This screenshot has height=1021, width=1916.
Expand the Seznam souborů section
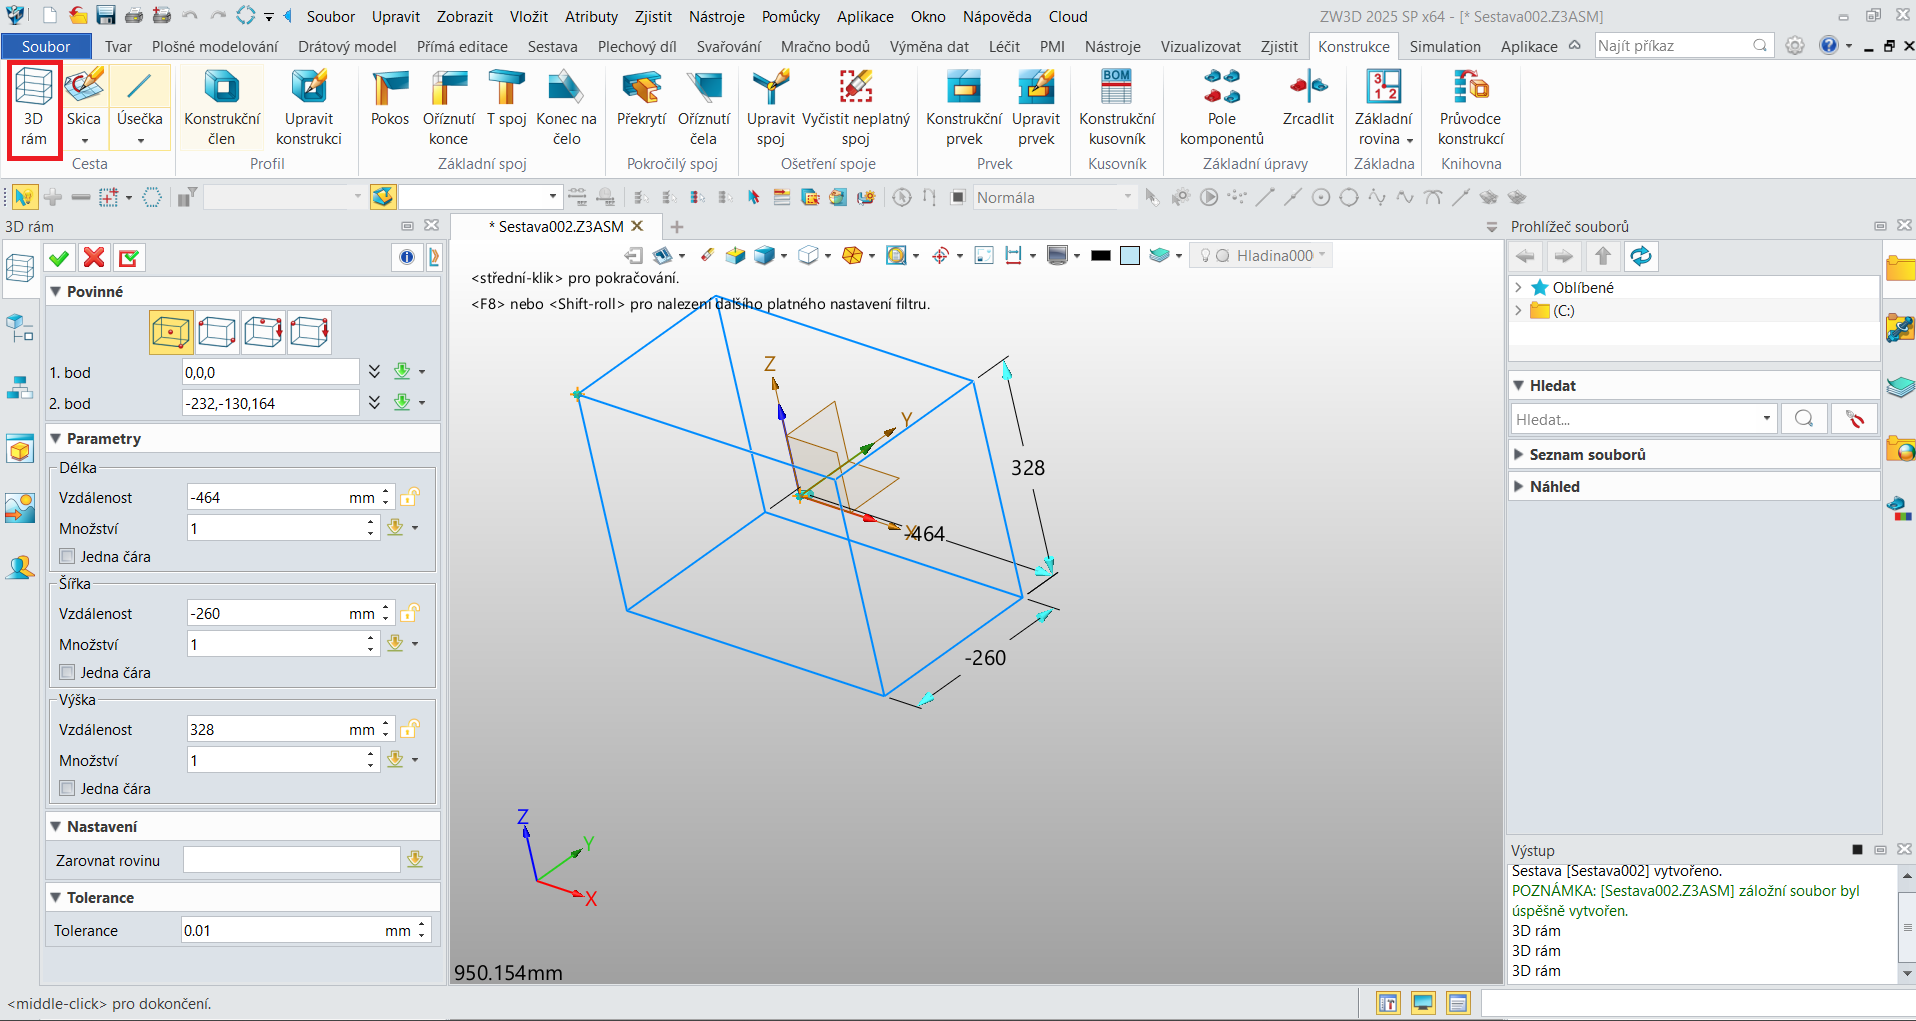coord(1519,454)
